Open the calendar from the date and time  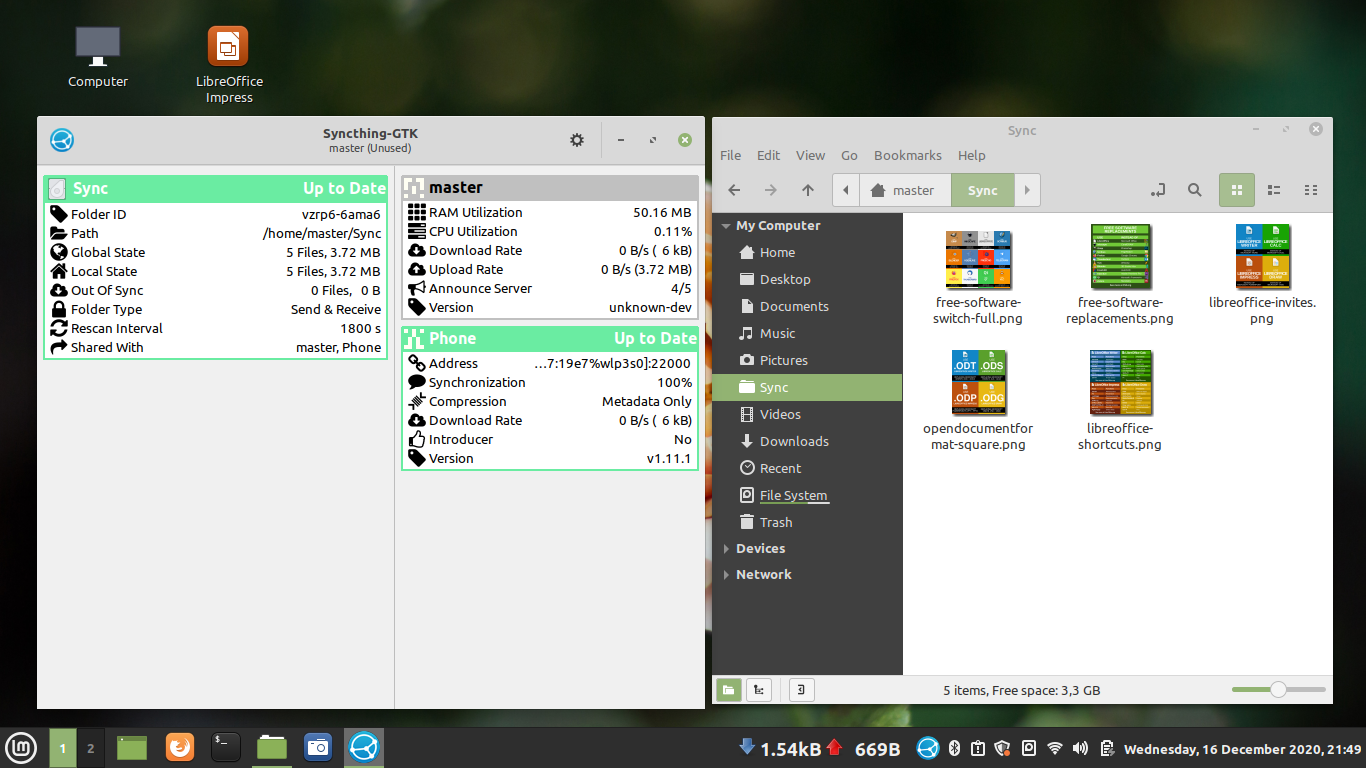[x=1243, y=749]
